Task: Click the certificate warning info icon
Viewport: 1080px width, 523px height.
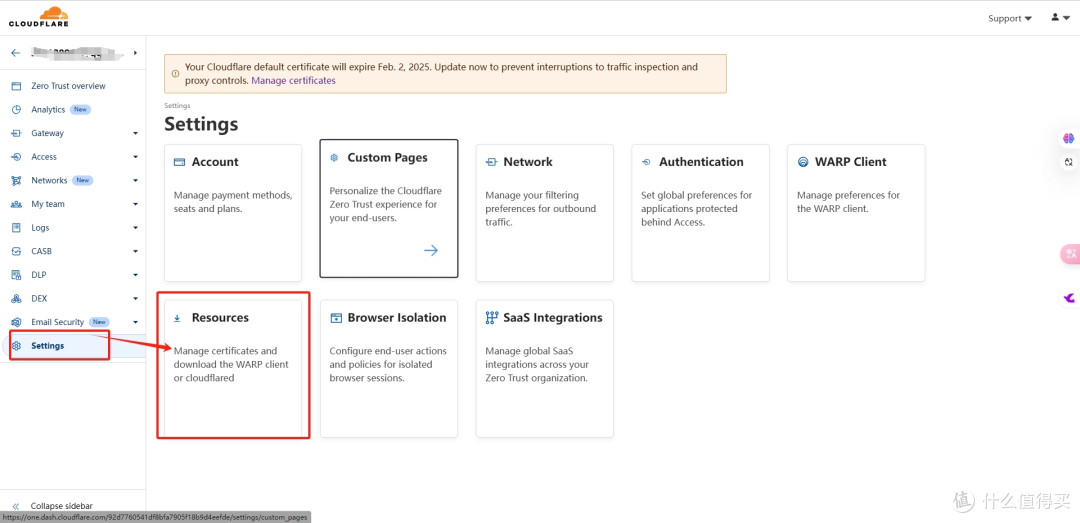Action: point(176,73)
